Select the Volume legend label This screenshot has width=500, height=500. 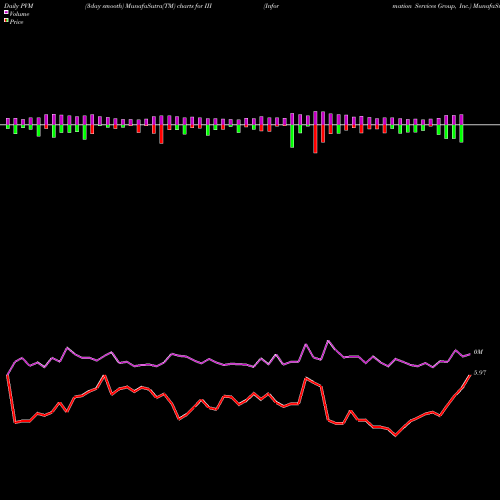19,14
